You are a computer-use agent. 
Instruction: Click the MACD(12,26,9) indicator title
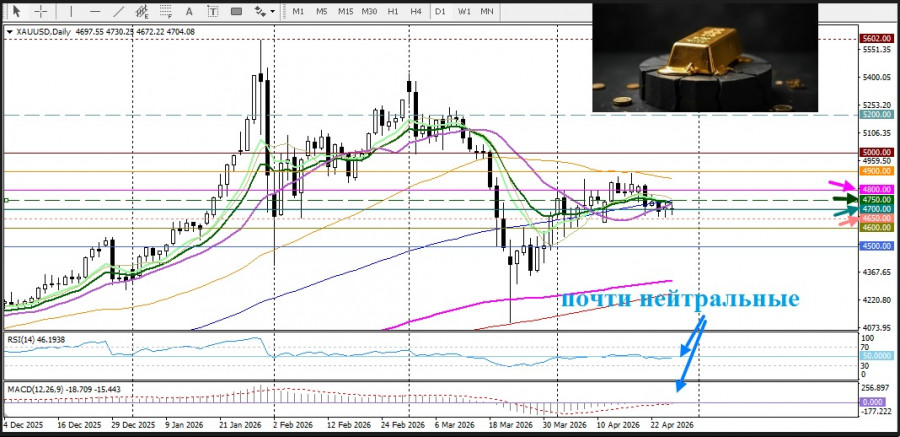(64, 389)
